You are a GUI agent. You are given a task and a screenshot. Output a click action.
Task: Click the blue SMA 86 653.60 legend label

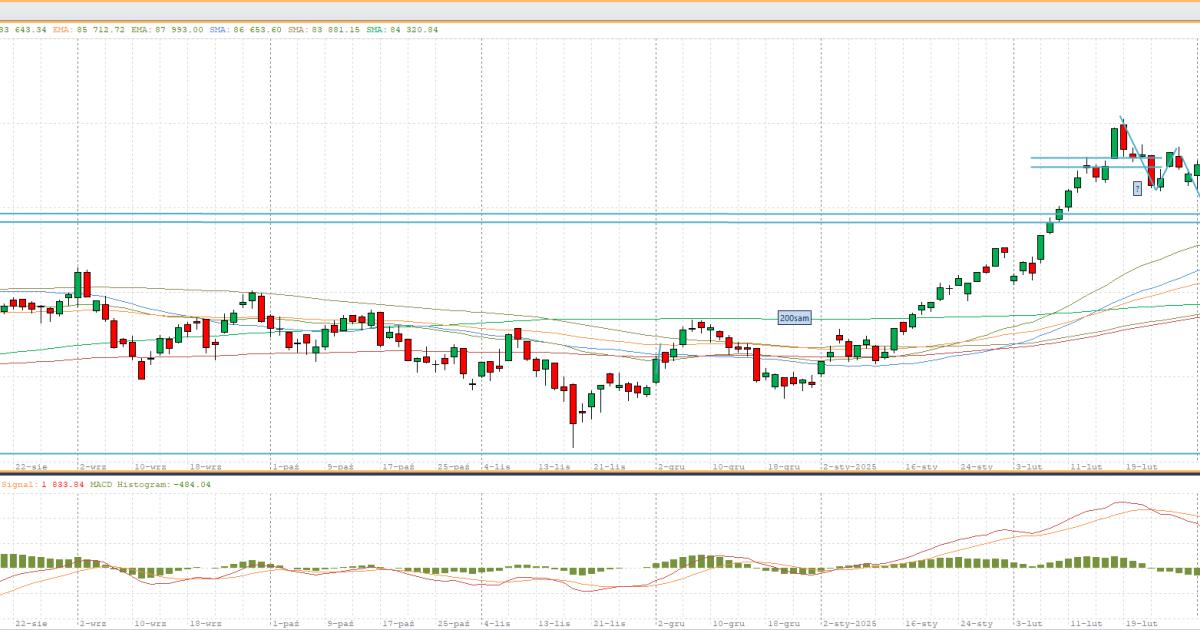tap(246, 30)
